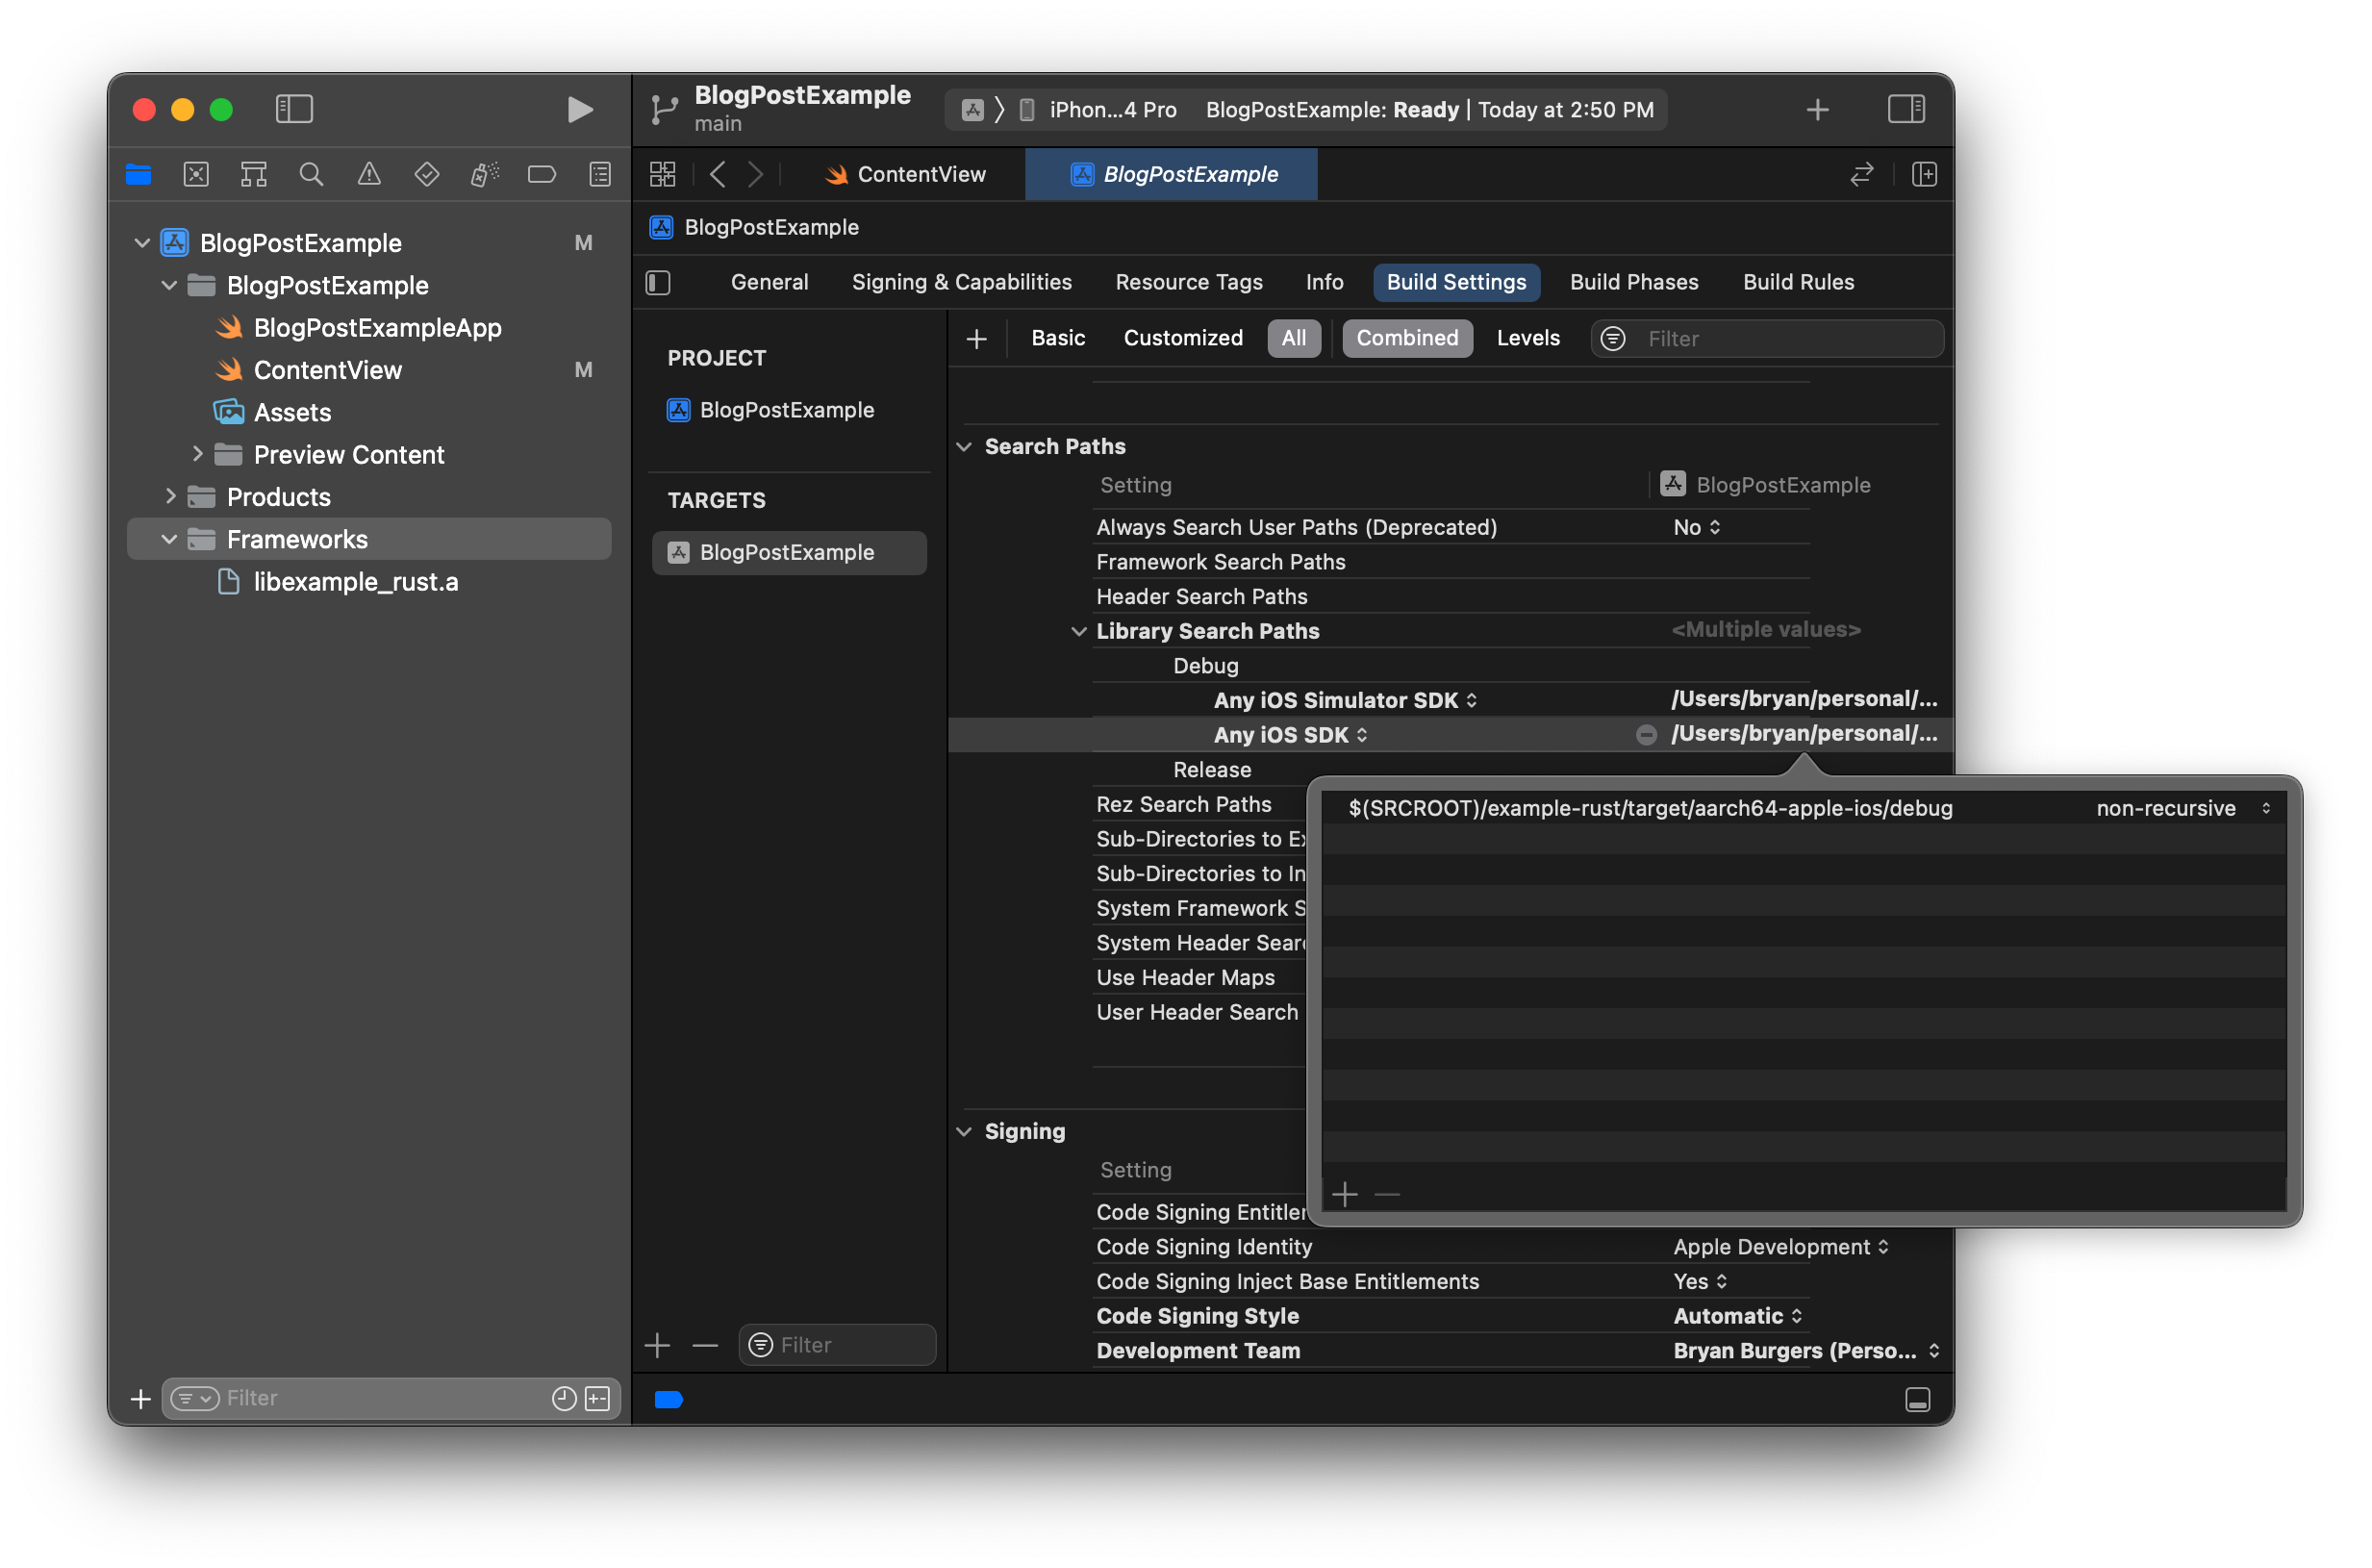
Task: Add a file in the navigator footer
Action: (141, 1398)
